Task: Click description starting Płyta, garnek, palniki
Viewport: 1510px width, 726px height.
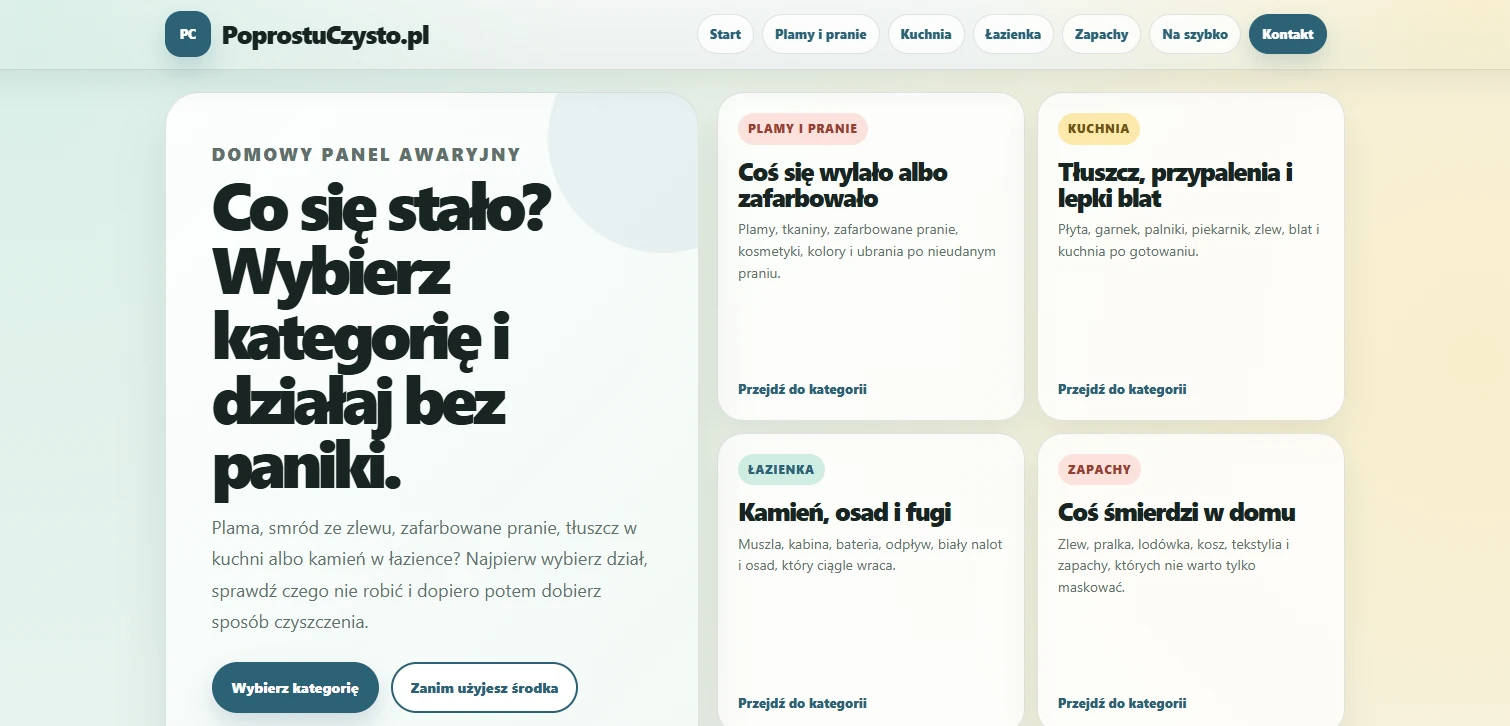Action: [1189, 240]
